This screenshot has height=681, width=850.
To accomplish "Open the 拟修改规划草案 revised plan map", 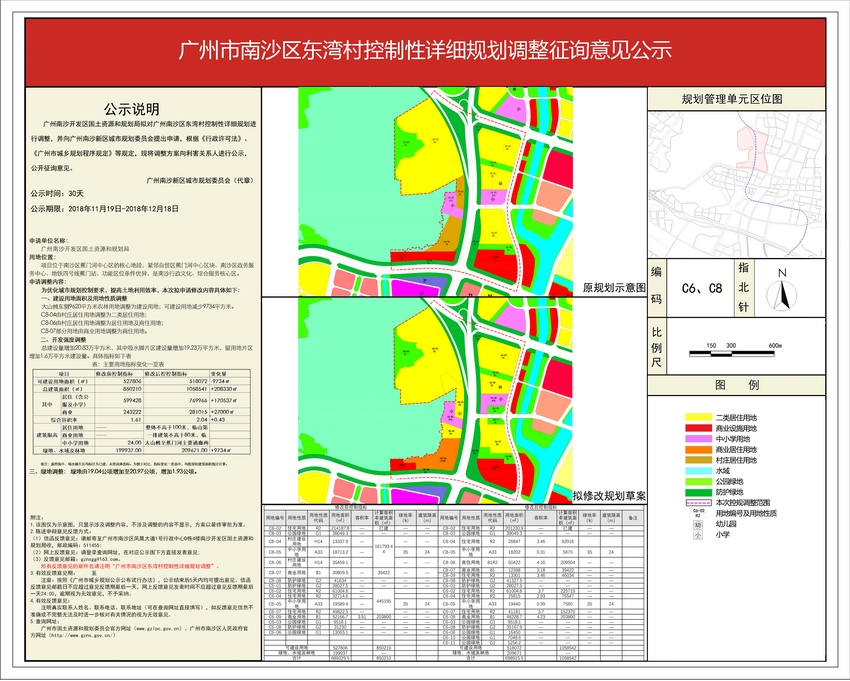I will pos(435,401).
